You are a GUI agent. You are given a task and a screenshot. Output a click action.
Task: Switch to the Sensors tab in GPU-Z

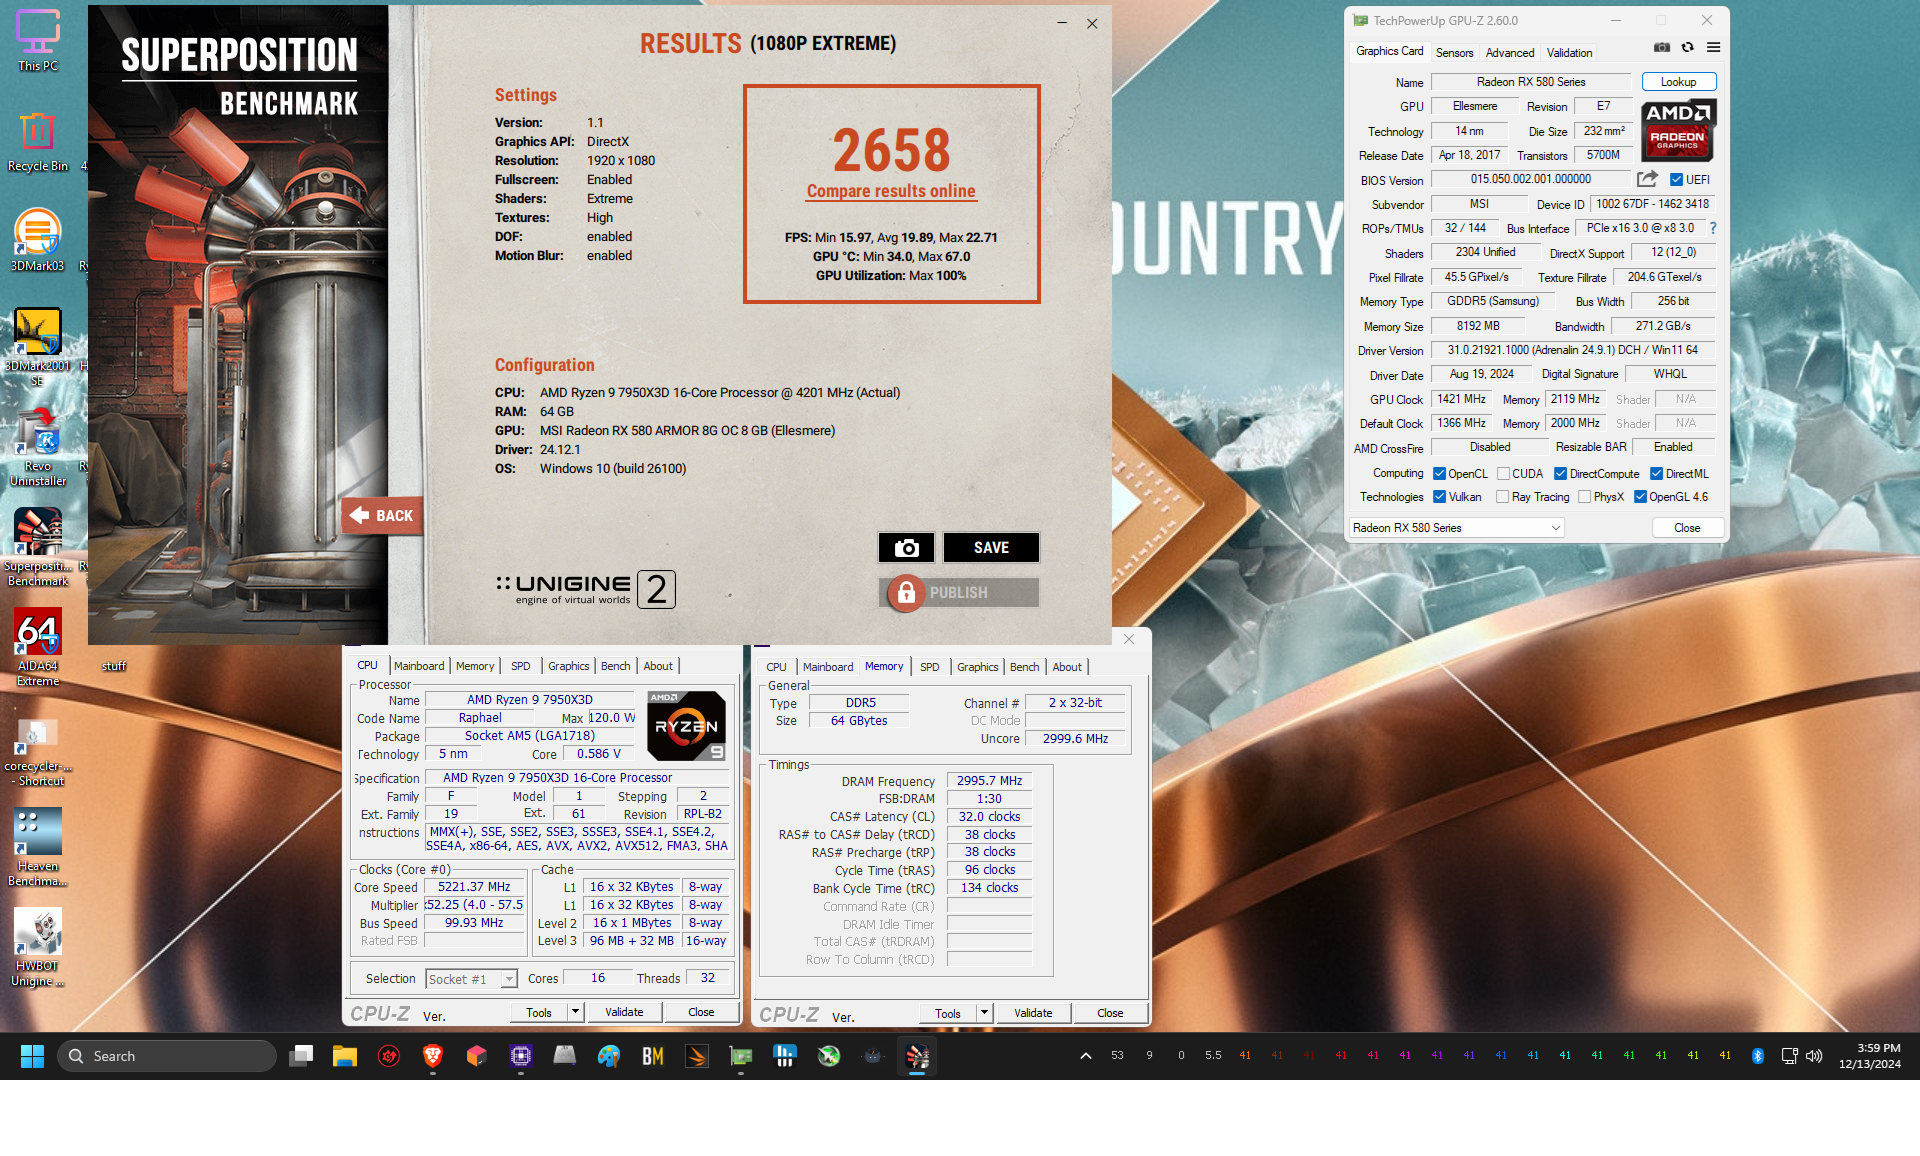1454,53
